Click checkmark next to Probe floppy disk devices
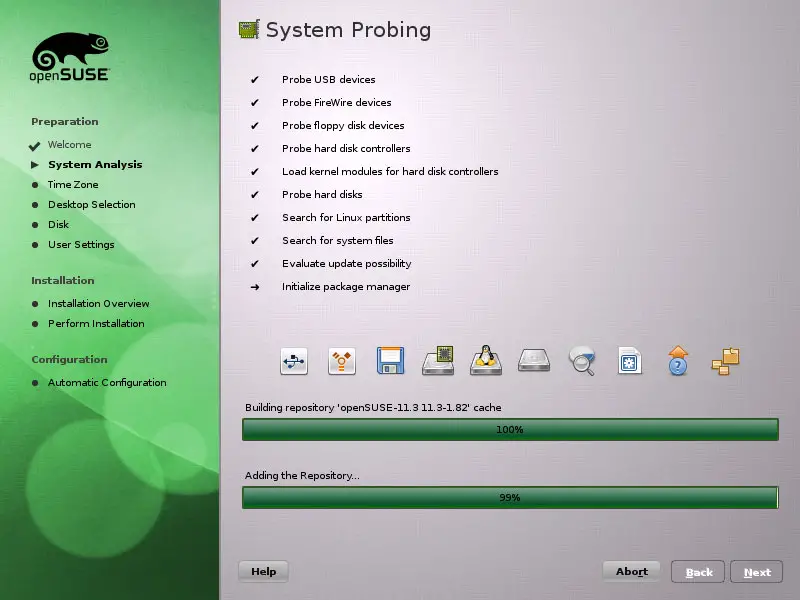This screenshot has height=600, width=800. pyautogui.click(x=255, y=126)
